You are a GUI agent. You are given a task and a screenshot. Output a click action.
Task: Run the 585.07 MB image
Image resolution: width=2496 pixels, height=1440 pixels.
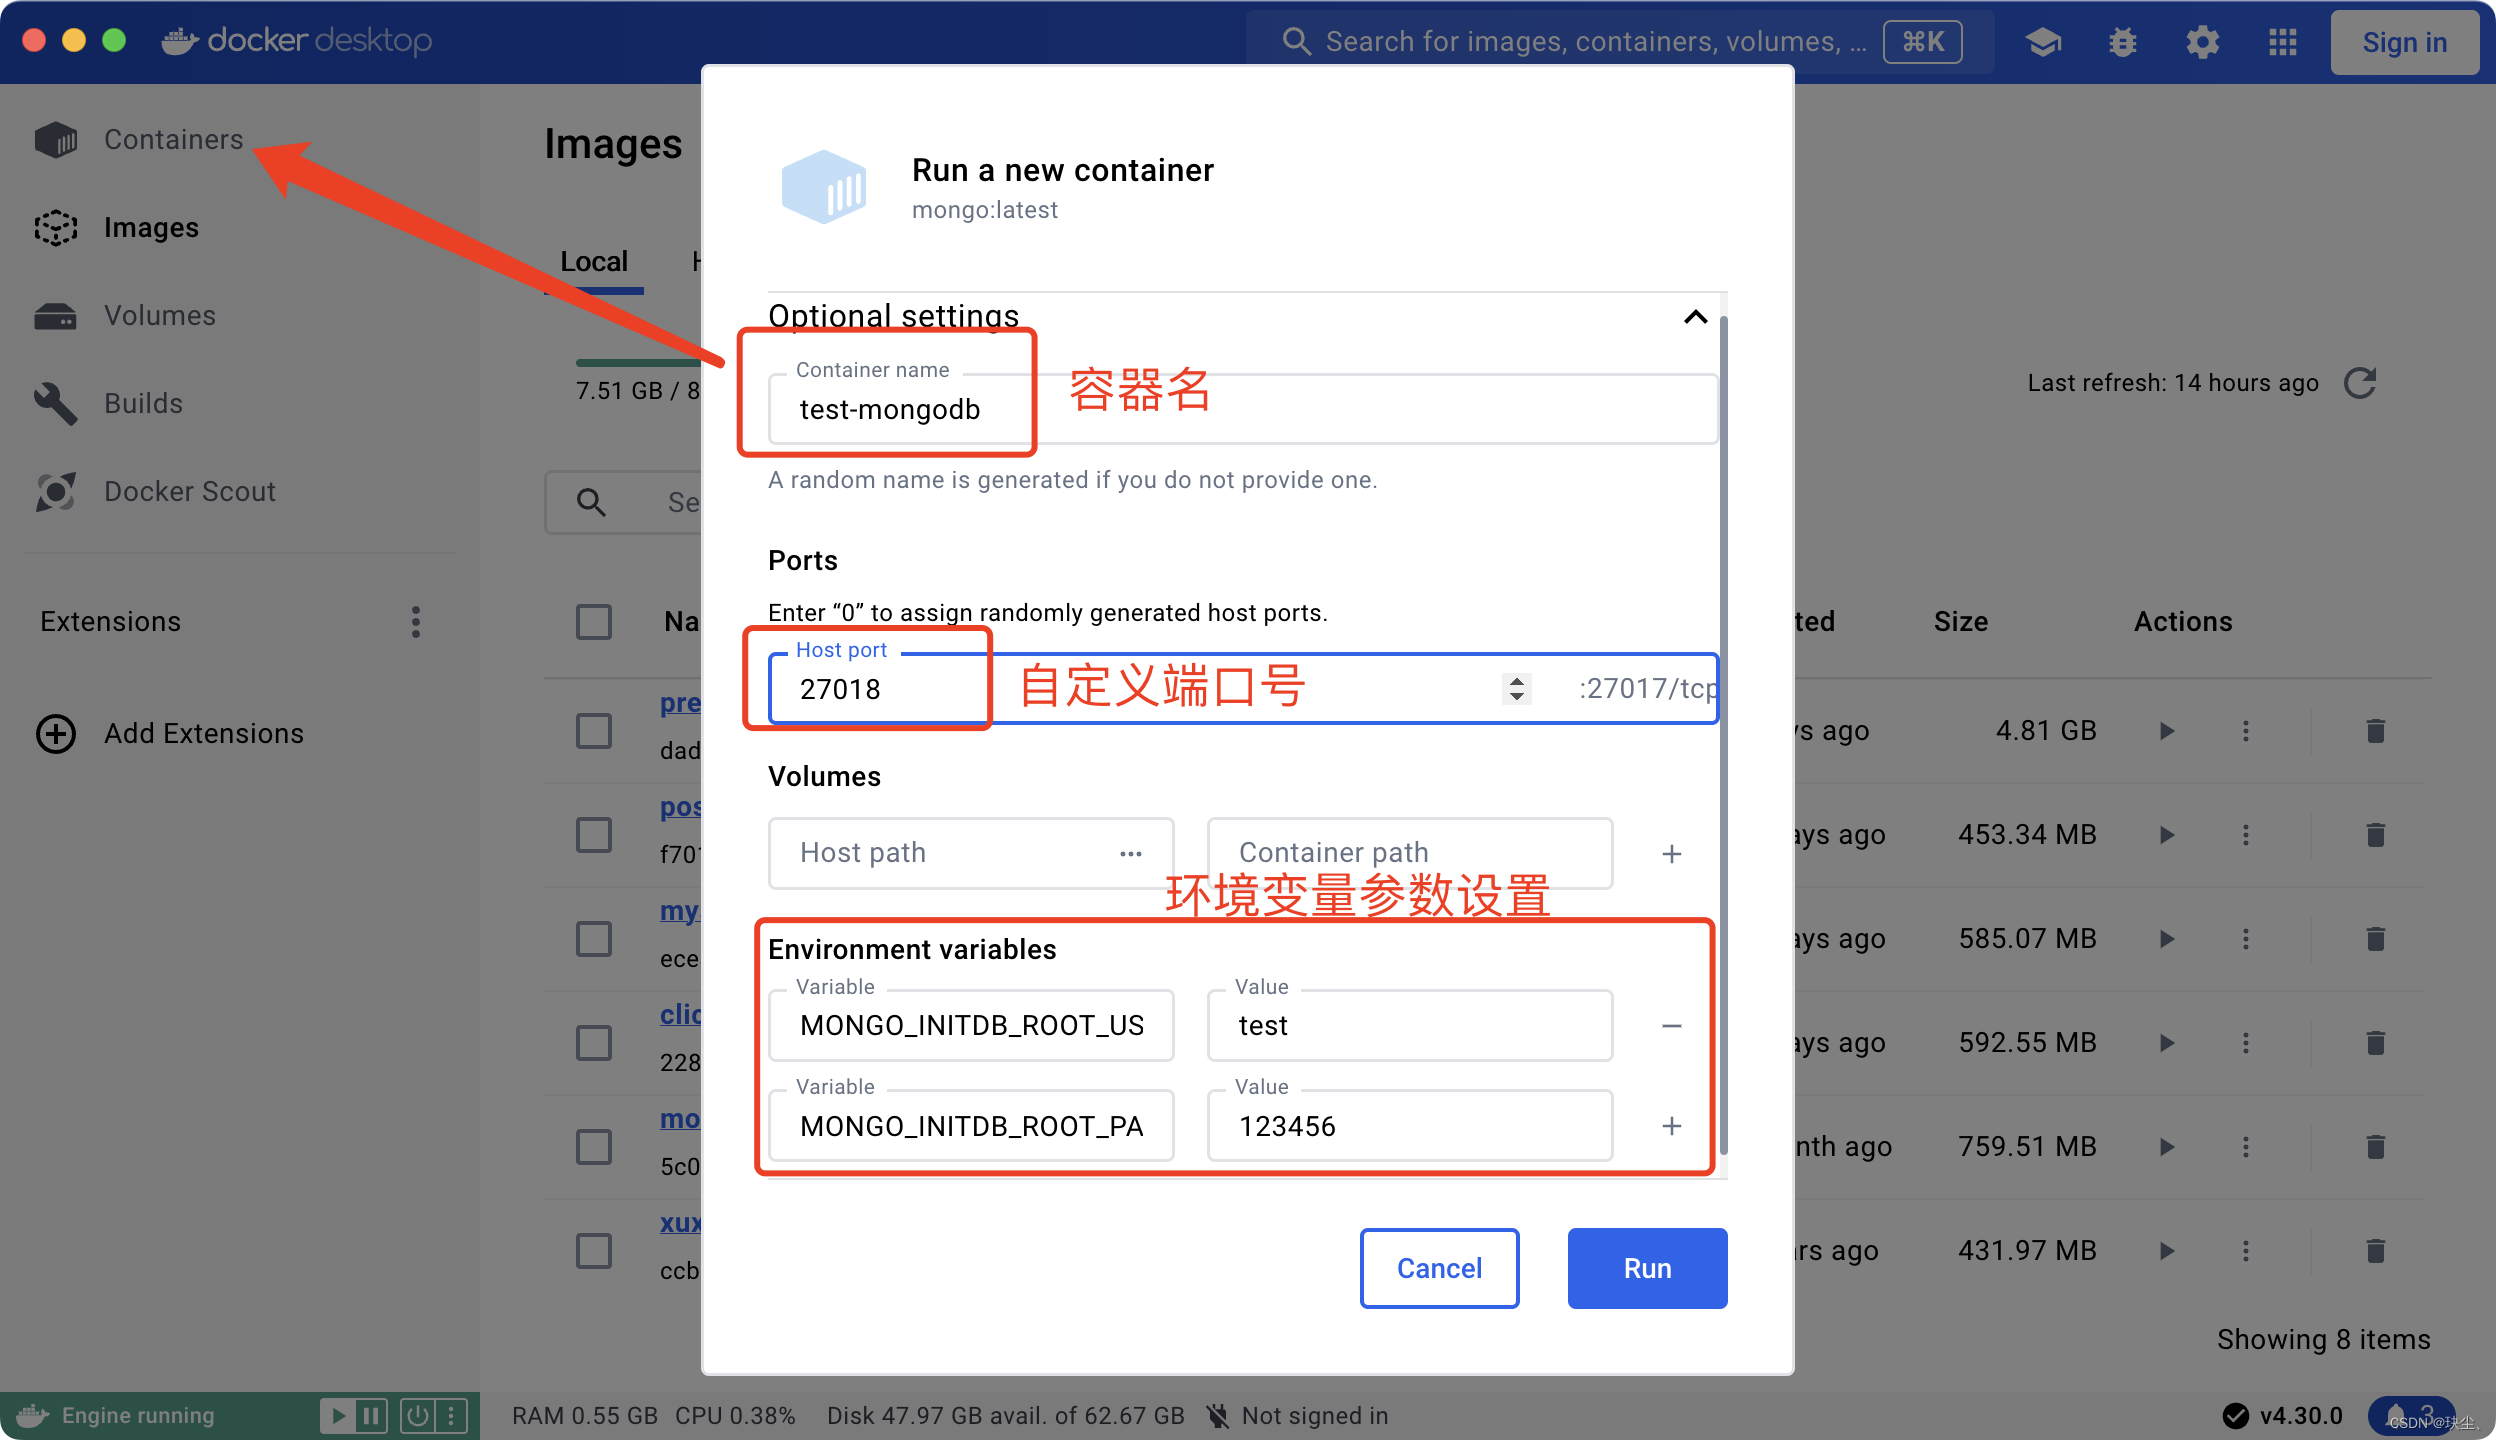point(2167,939)
